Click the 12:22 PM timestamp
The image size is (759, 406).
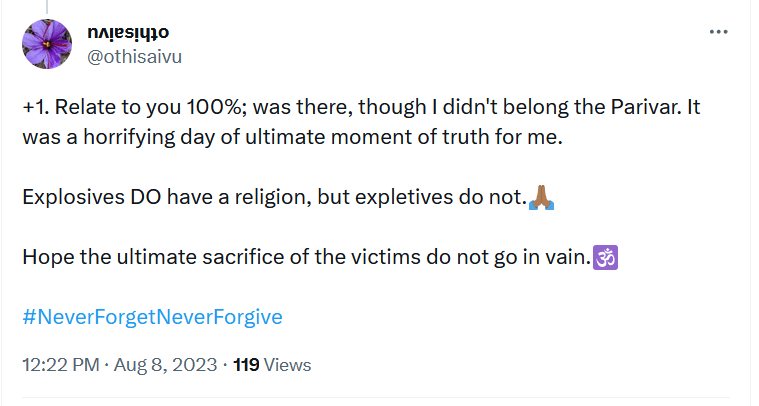[x=60, y=364]
